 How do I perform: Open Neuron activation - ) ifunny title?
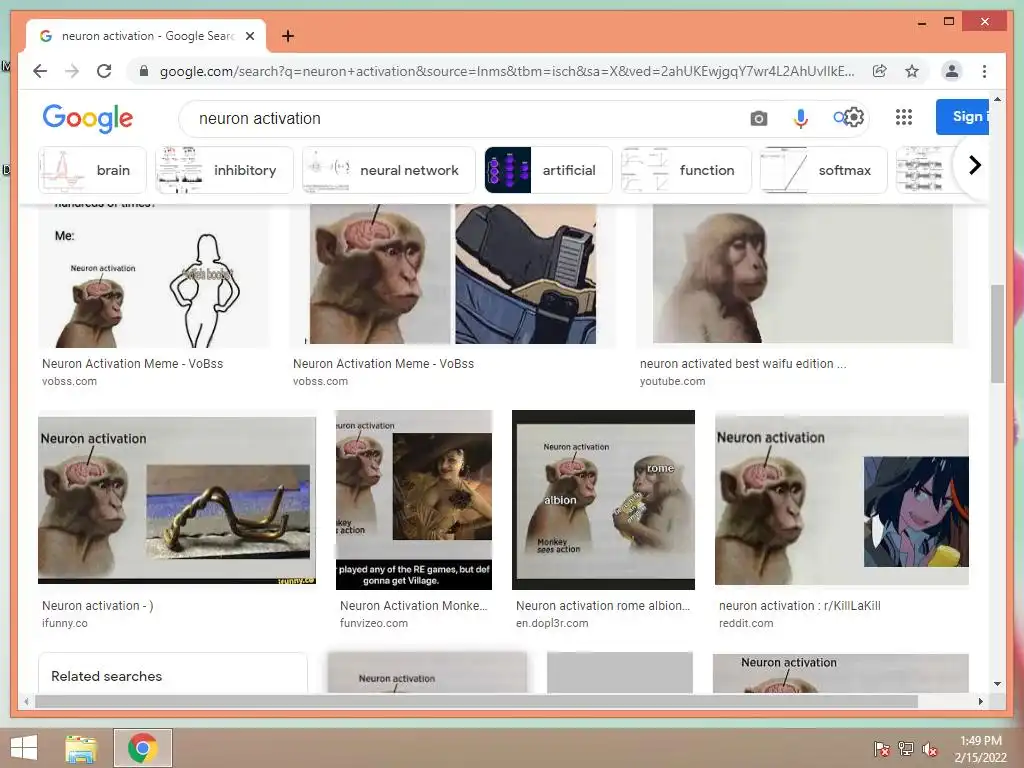[97, 605]
